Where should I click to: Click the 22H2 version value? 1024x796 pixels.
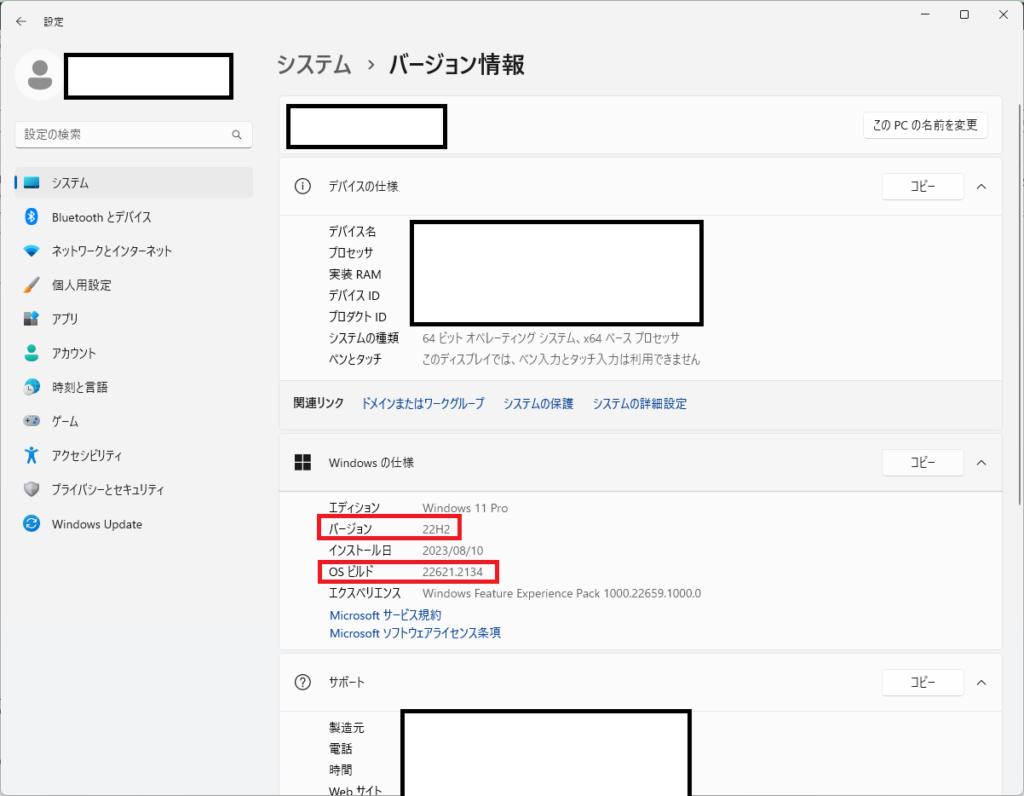coord(436,529)
